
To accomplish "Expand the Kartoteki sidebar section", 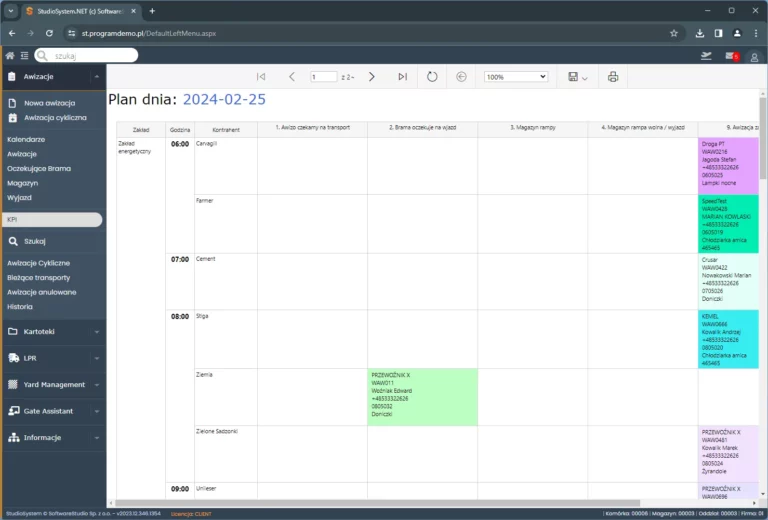I will 53,331.
